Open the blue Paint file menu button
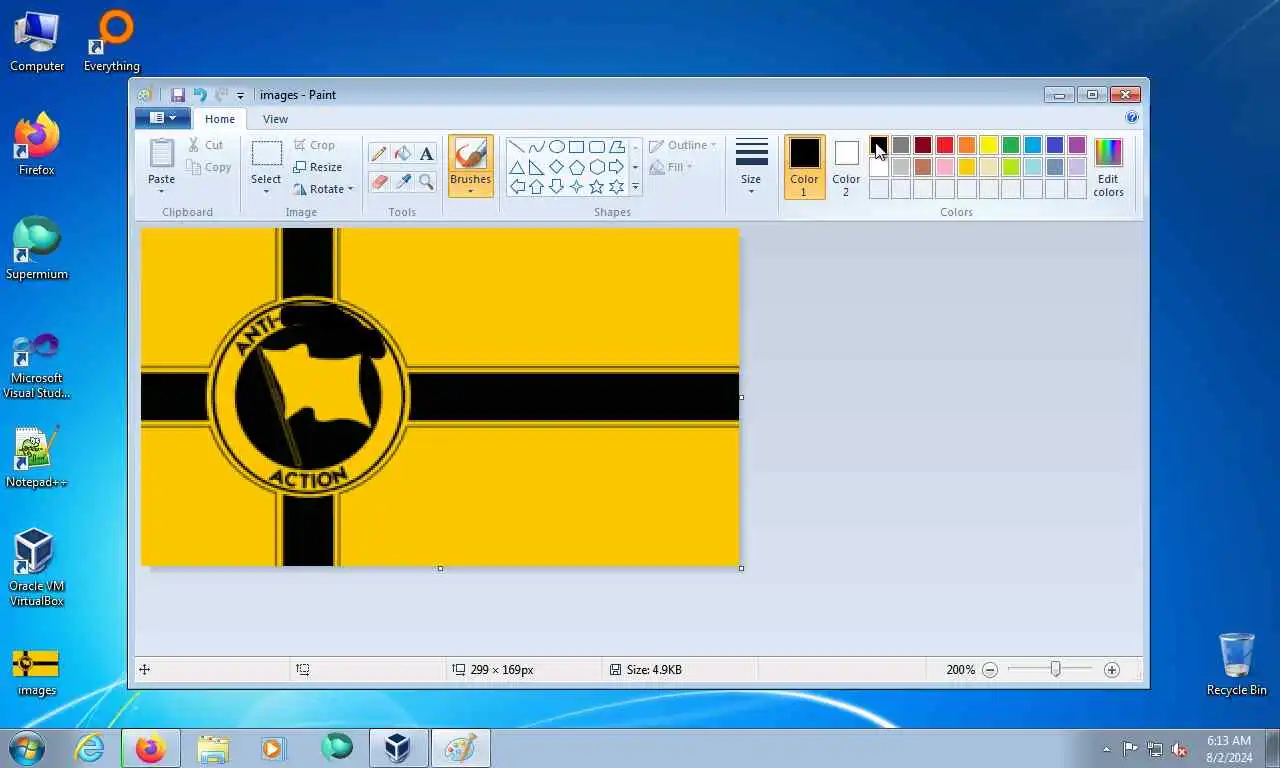 click(x=162, y=118)
